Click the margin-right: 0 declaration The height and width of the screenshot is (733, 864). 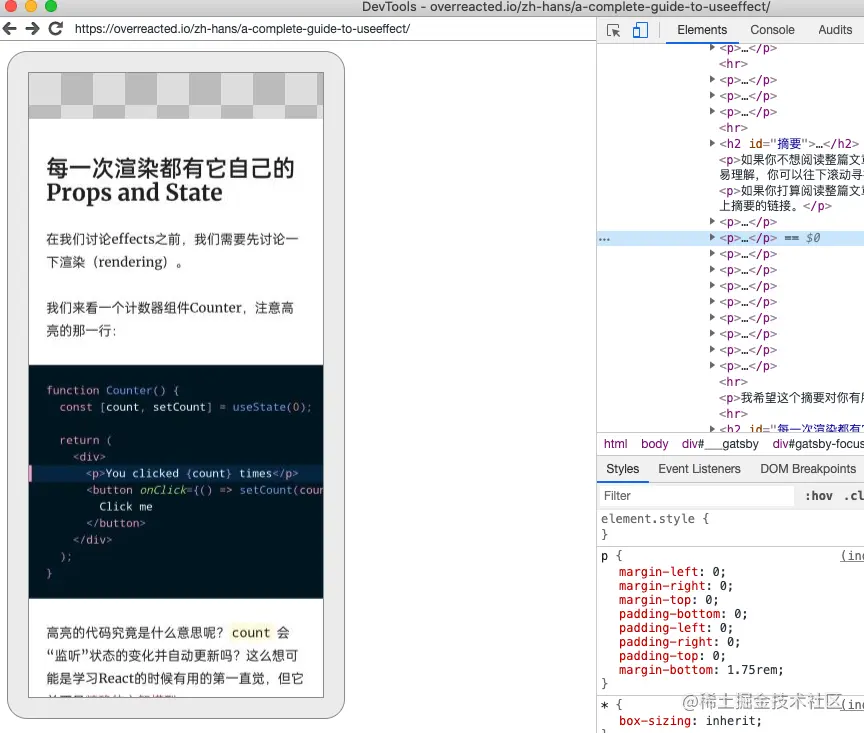pyautogui.click(x=676, y=586)
